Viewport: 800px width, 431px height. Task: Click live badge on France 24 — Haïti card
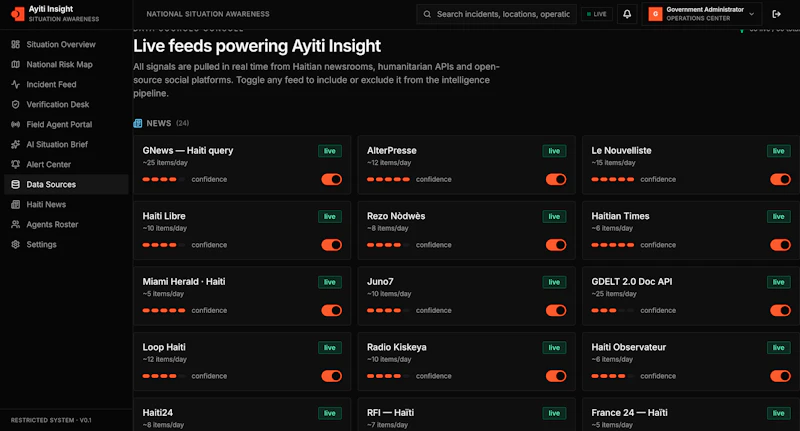point(779,413)
